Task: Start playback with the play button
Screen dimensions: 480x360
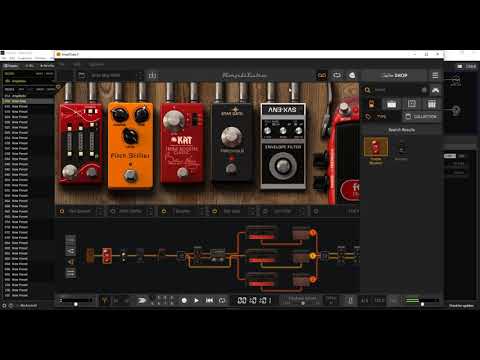Action: pyautogui.click(x=196, y=301)
